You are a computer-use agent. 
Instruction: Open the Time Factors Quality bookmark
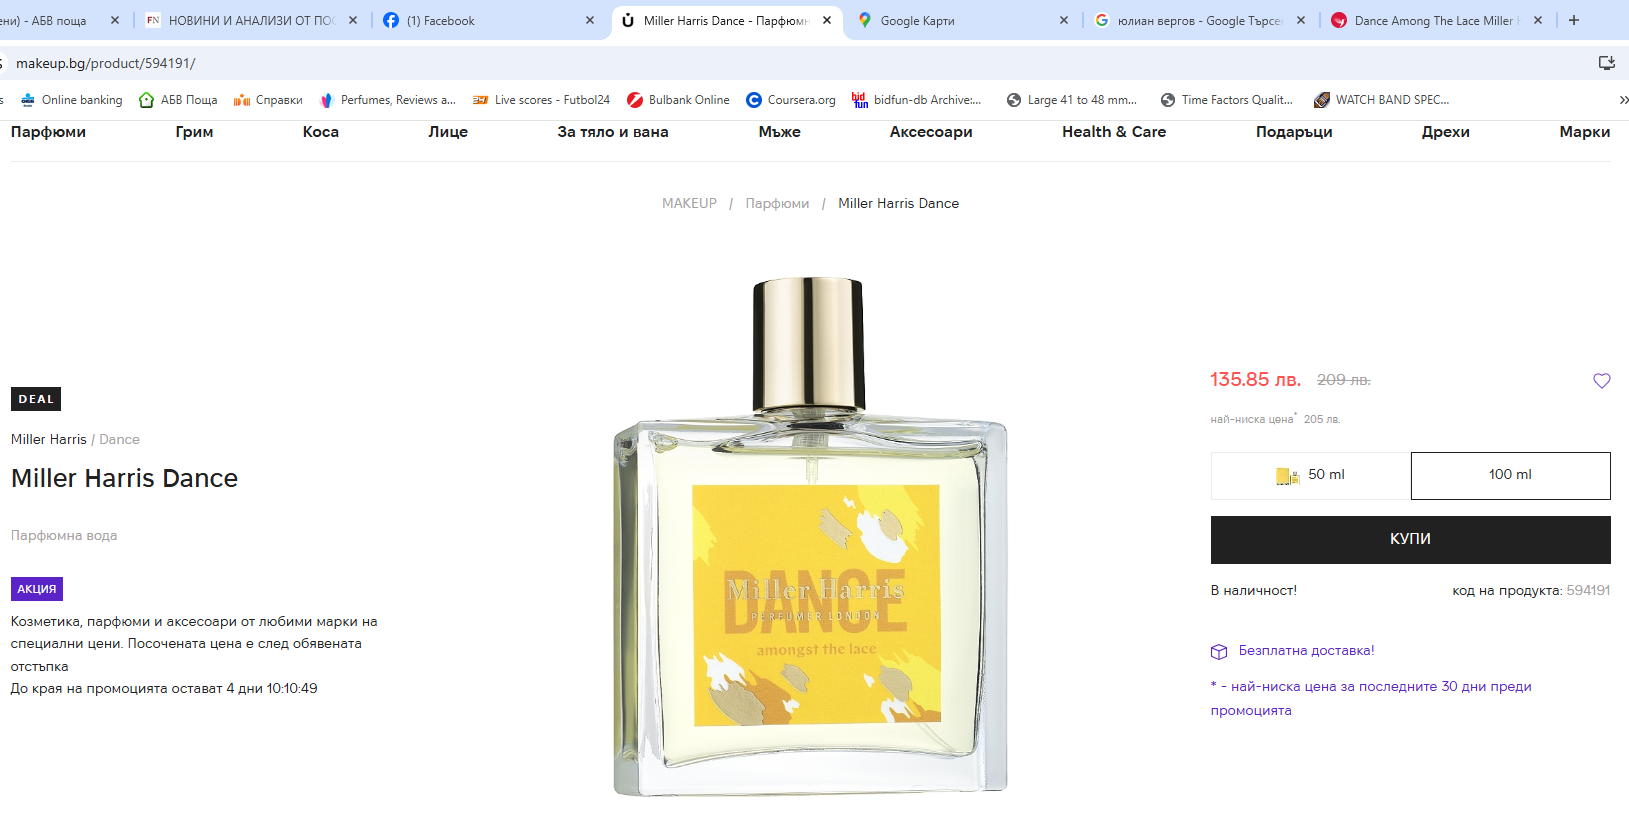click(1226, 100)
